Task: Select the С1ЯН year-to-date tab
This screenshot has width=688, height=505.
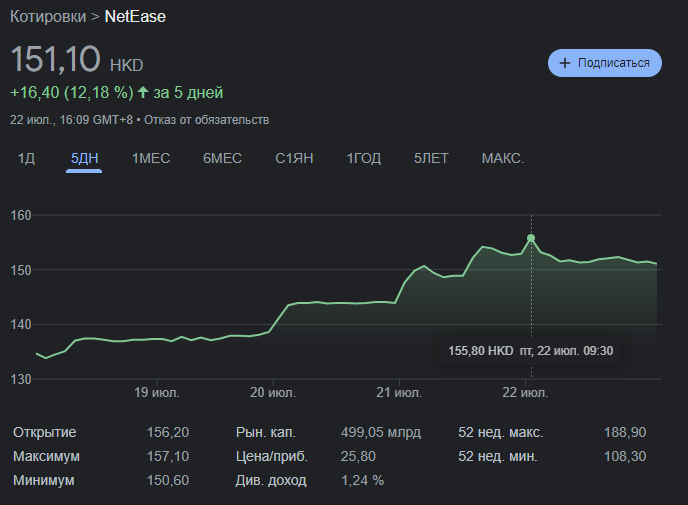Action: click(x=294, y=158)
